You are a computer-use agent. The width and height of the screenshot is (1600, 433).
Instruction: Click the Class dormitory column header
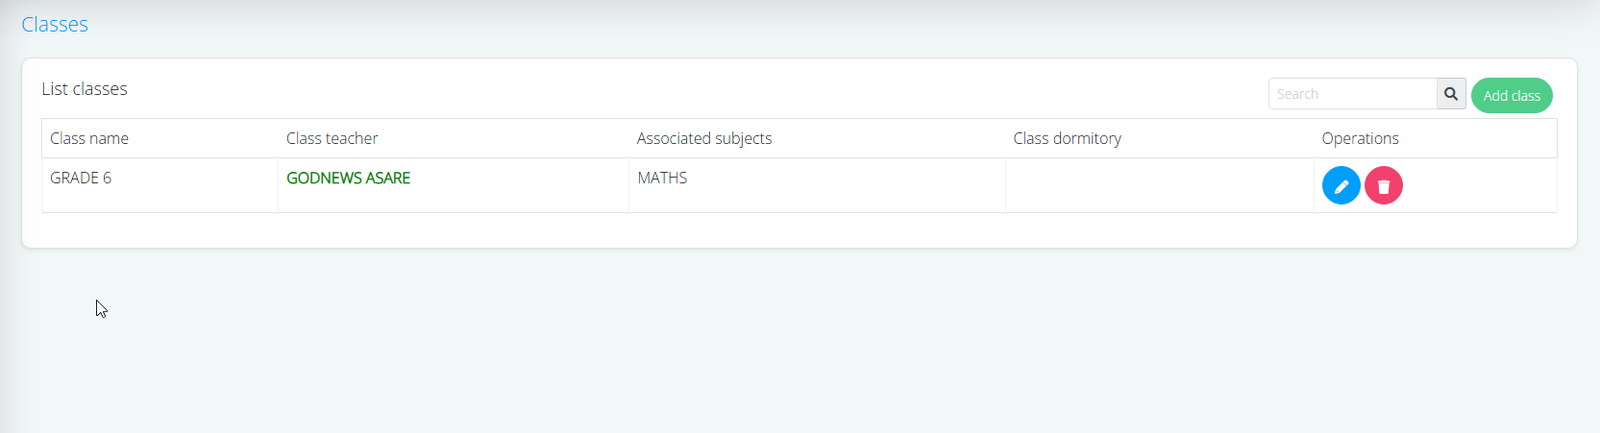tap(1067, 138)
